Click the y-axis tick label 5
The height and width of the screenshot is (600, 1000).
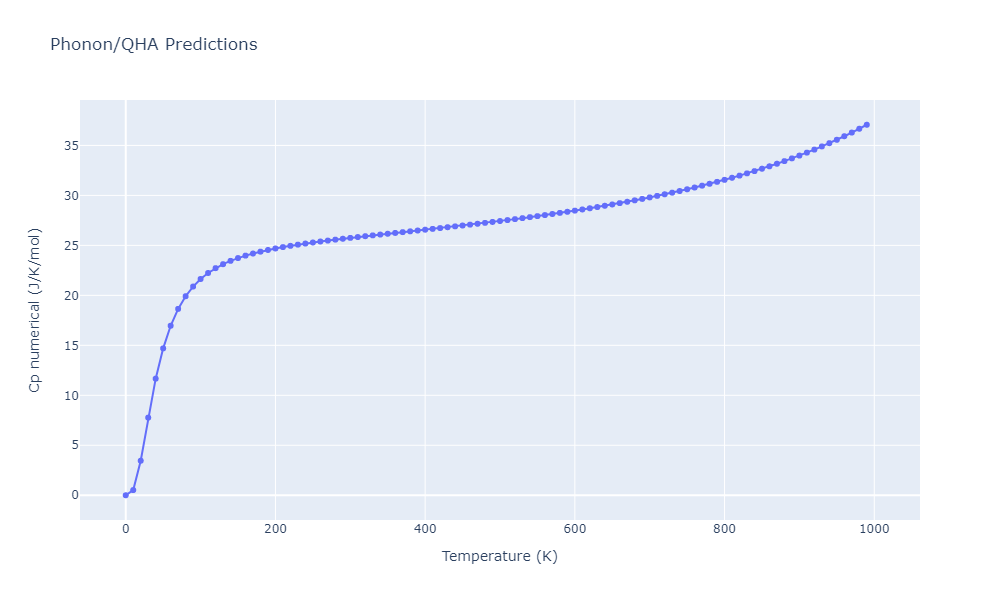click(75, 445)
